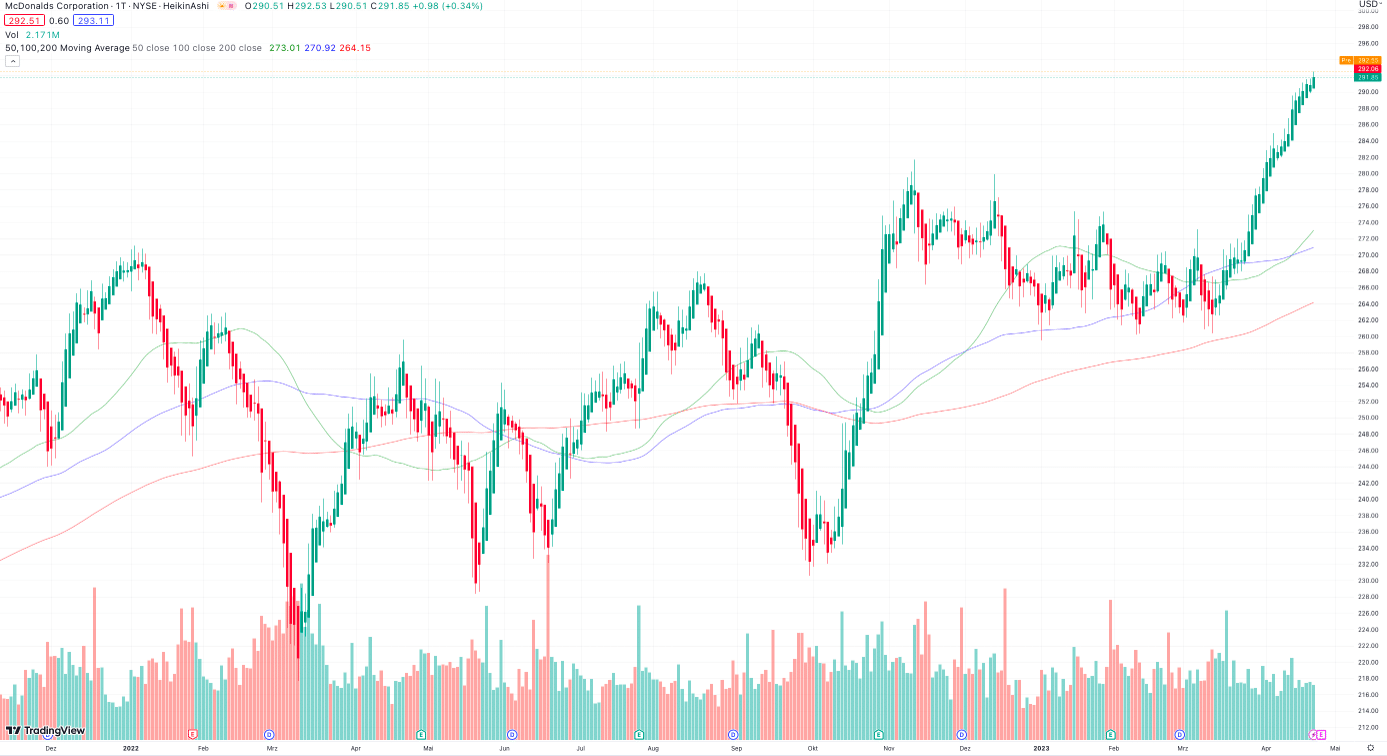Click the 296.00 price scale label
The width and height of the screenshot is (1387, 756).
tap(1368, 43)
